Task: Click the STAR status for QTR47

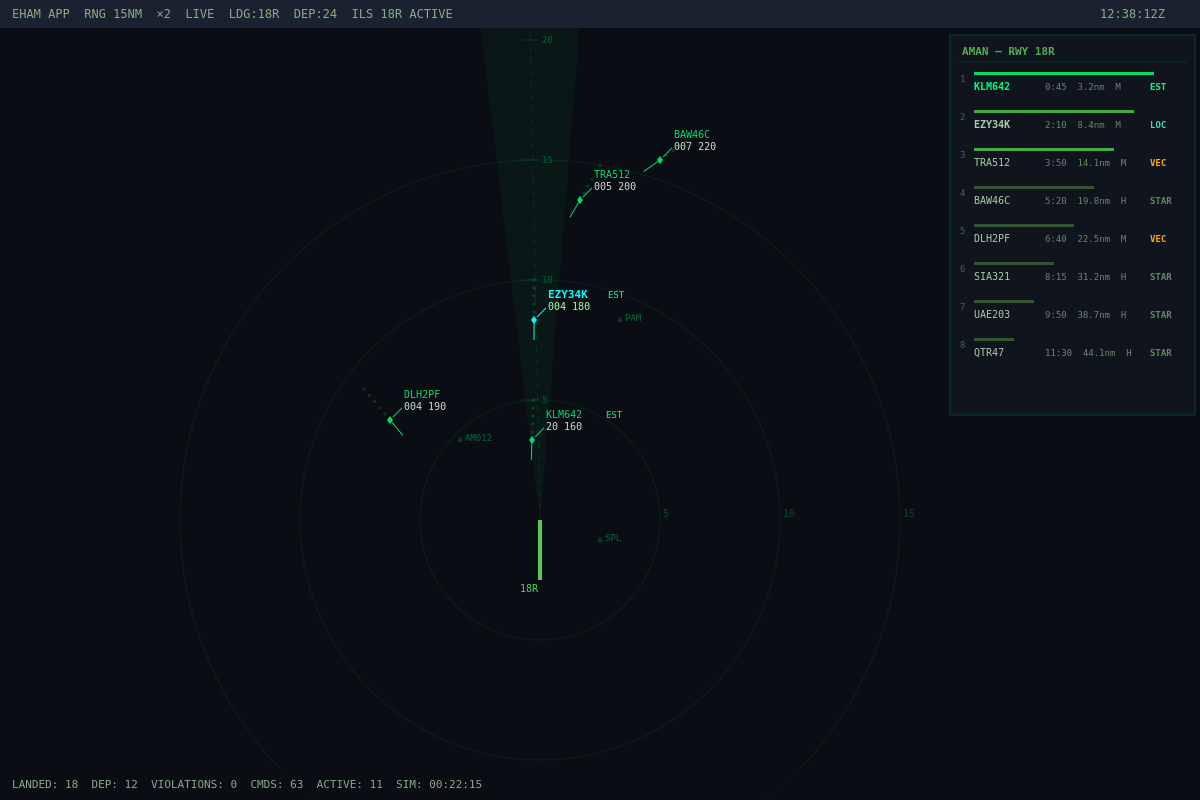Action: point(1161,353)
